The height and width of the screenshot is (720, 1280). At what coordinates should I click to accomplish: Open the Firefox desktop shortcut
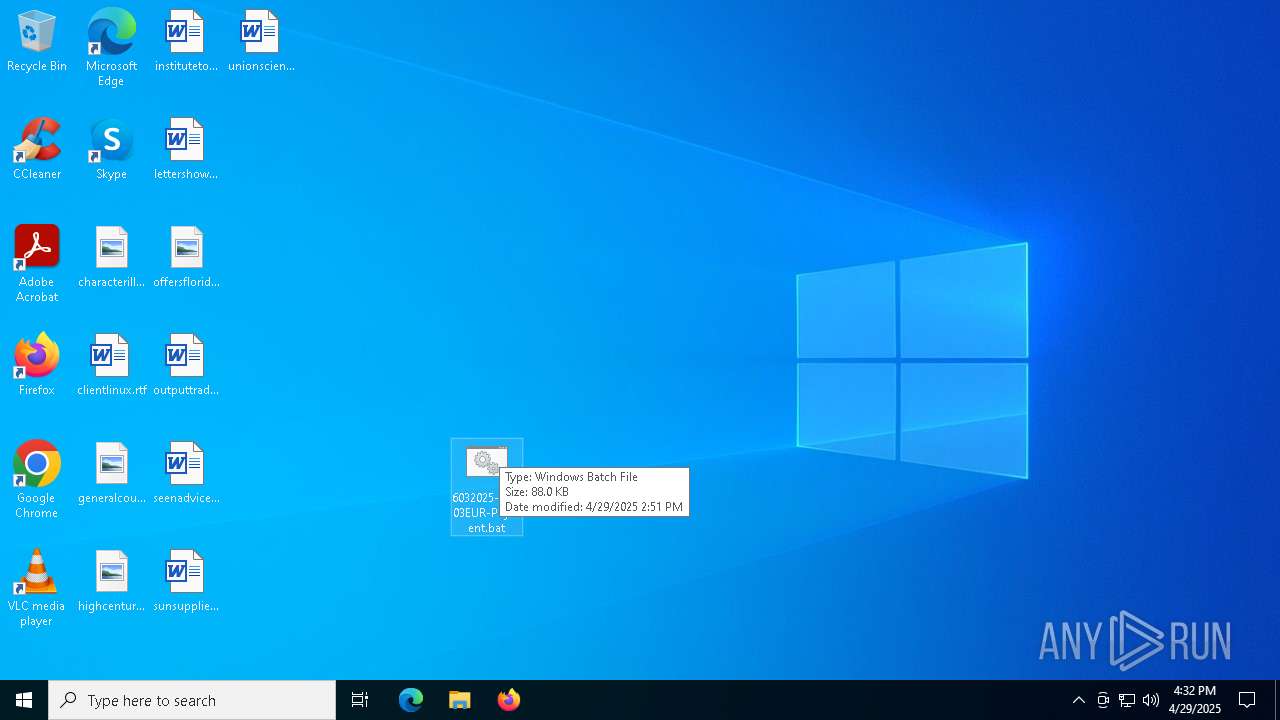pos(37,365)
